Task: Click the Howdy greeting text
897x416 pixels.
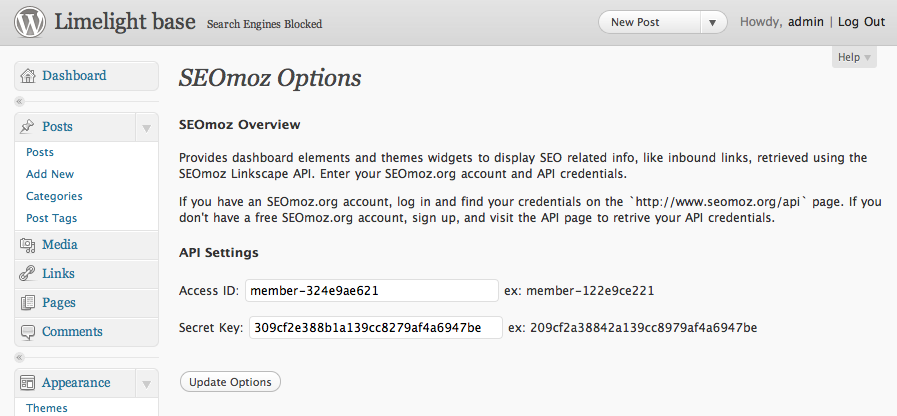Action: [x=761, y=22]
